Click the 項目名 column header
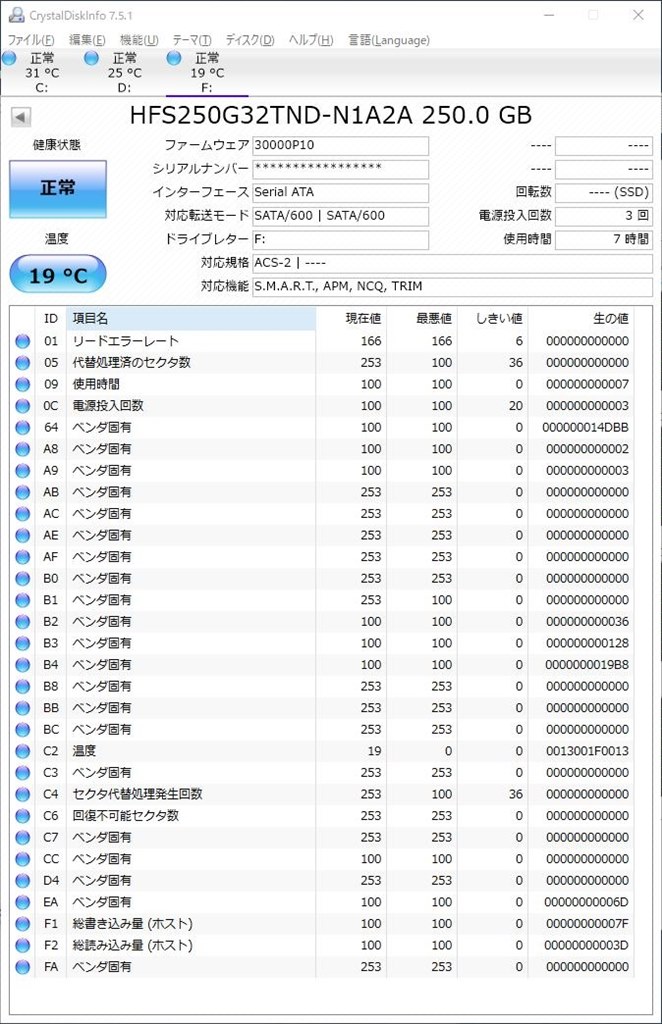The height and width of the screenshot is (1024, 662). click(x=191, y=319)
